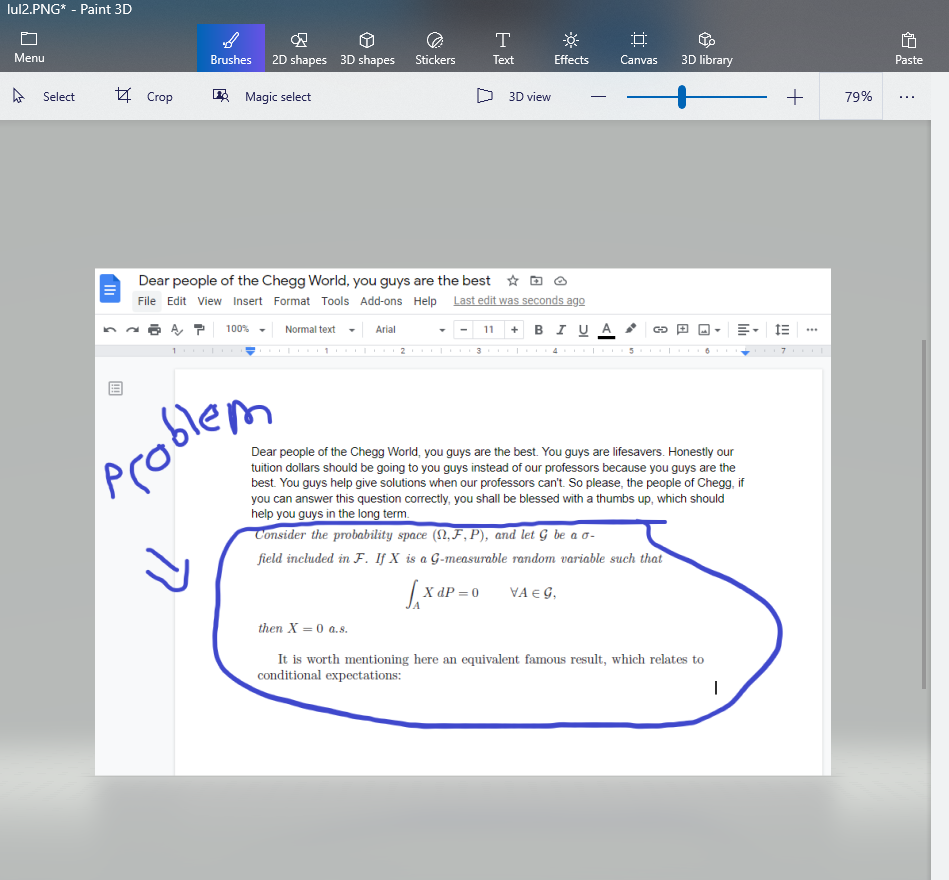Increase font size with plus button
Image resolution: width=949 pixels, height=880 pixels.
514,330
